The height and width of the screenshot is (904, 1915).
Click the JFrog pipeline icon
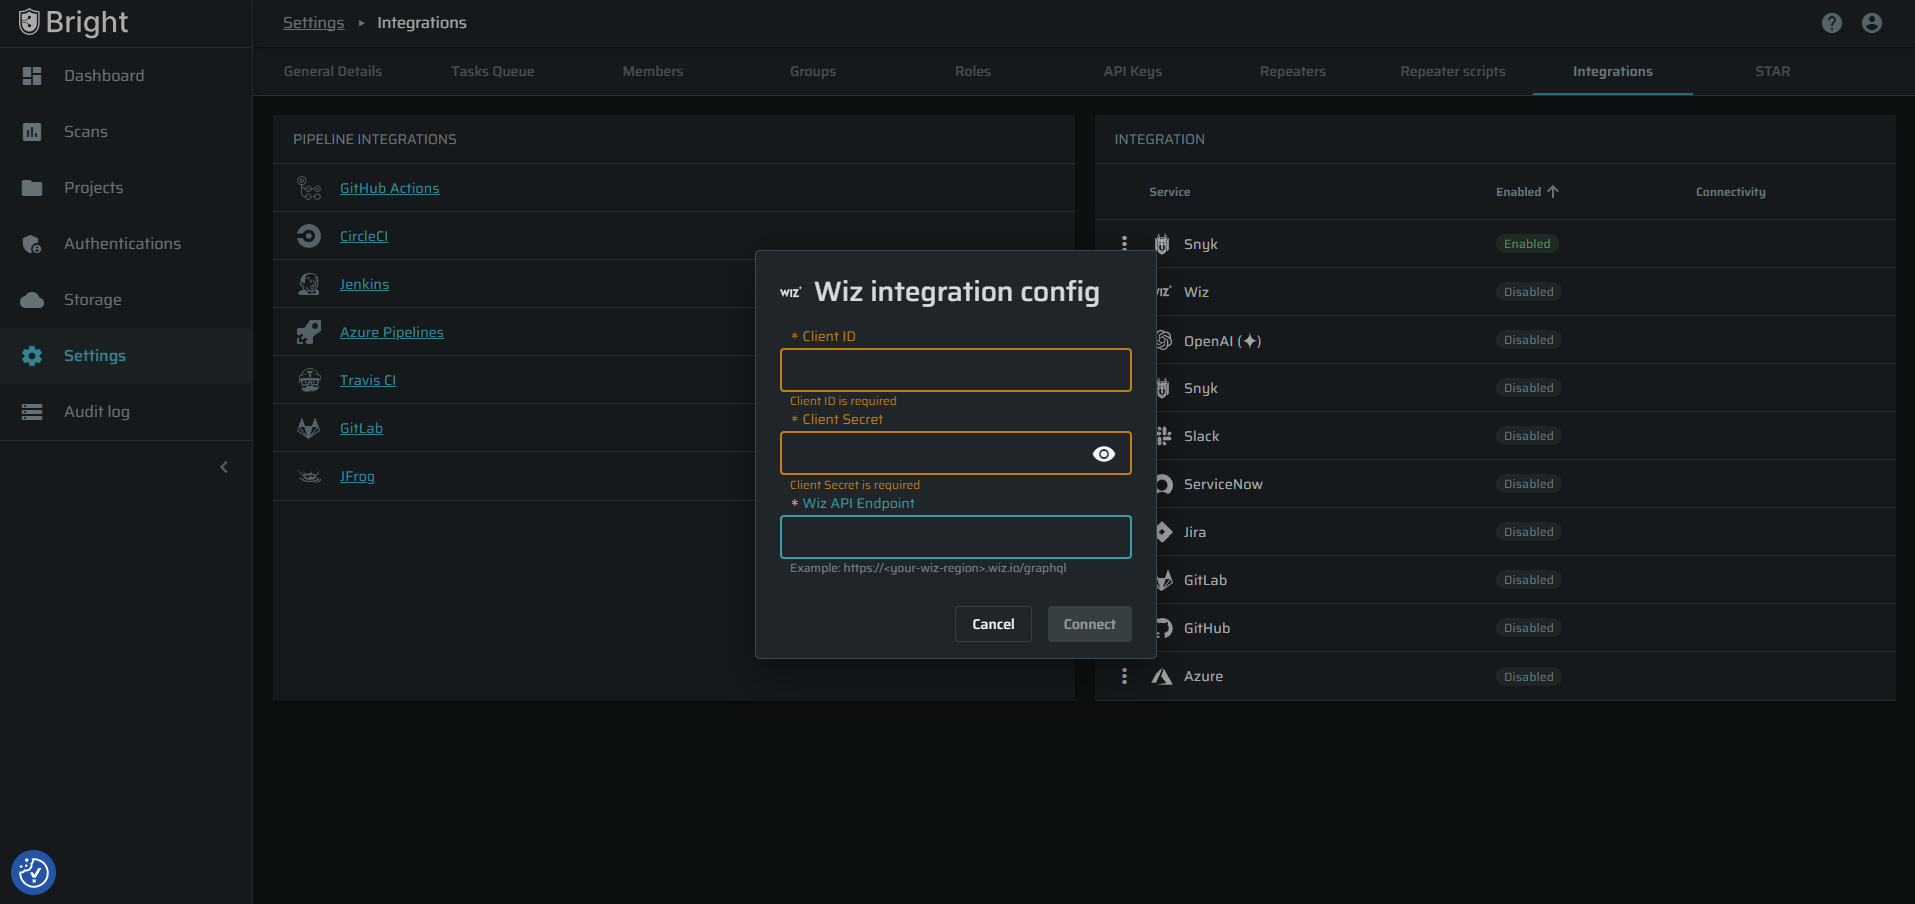[x=309, y=476]
